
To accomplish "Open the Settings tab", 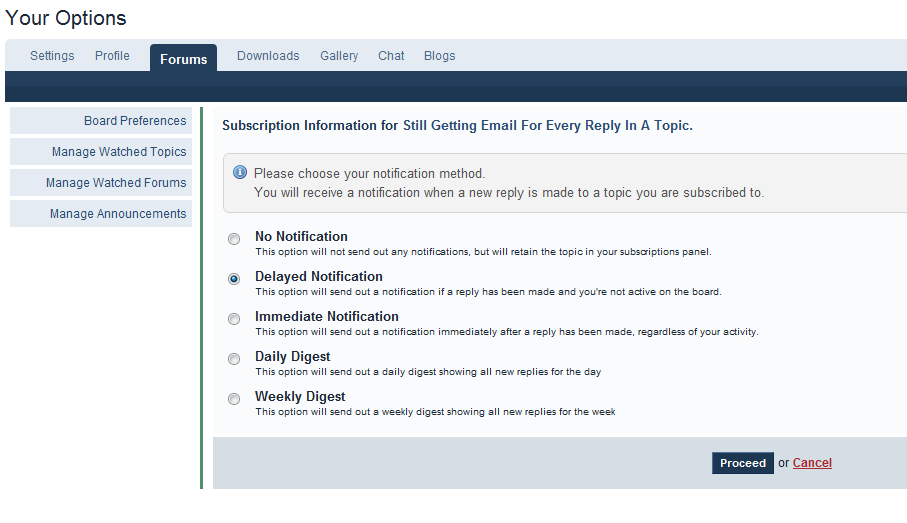I will click(52, 56).
